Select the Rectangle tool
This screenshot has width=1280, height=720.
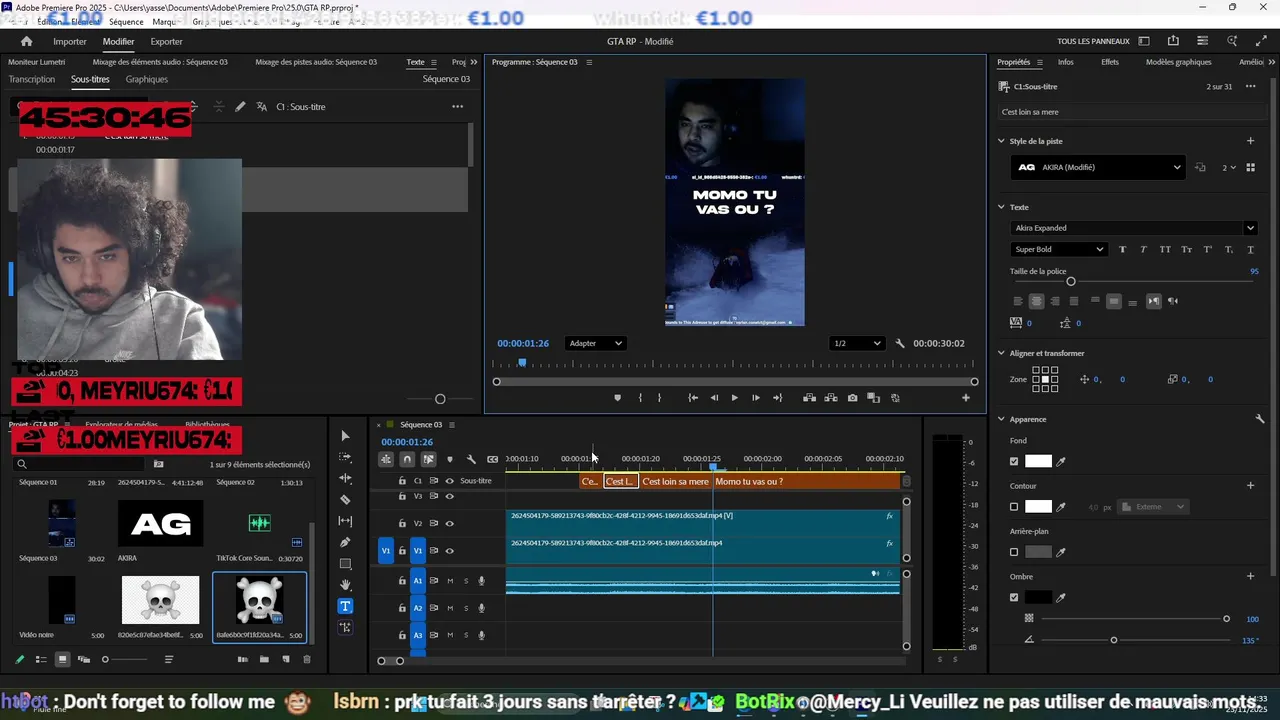345,564
